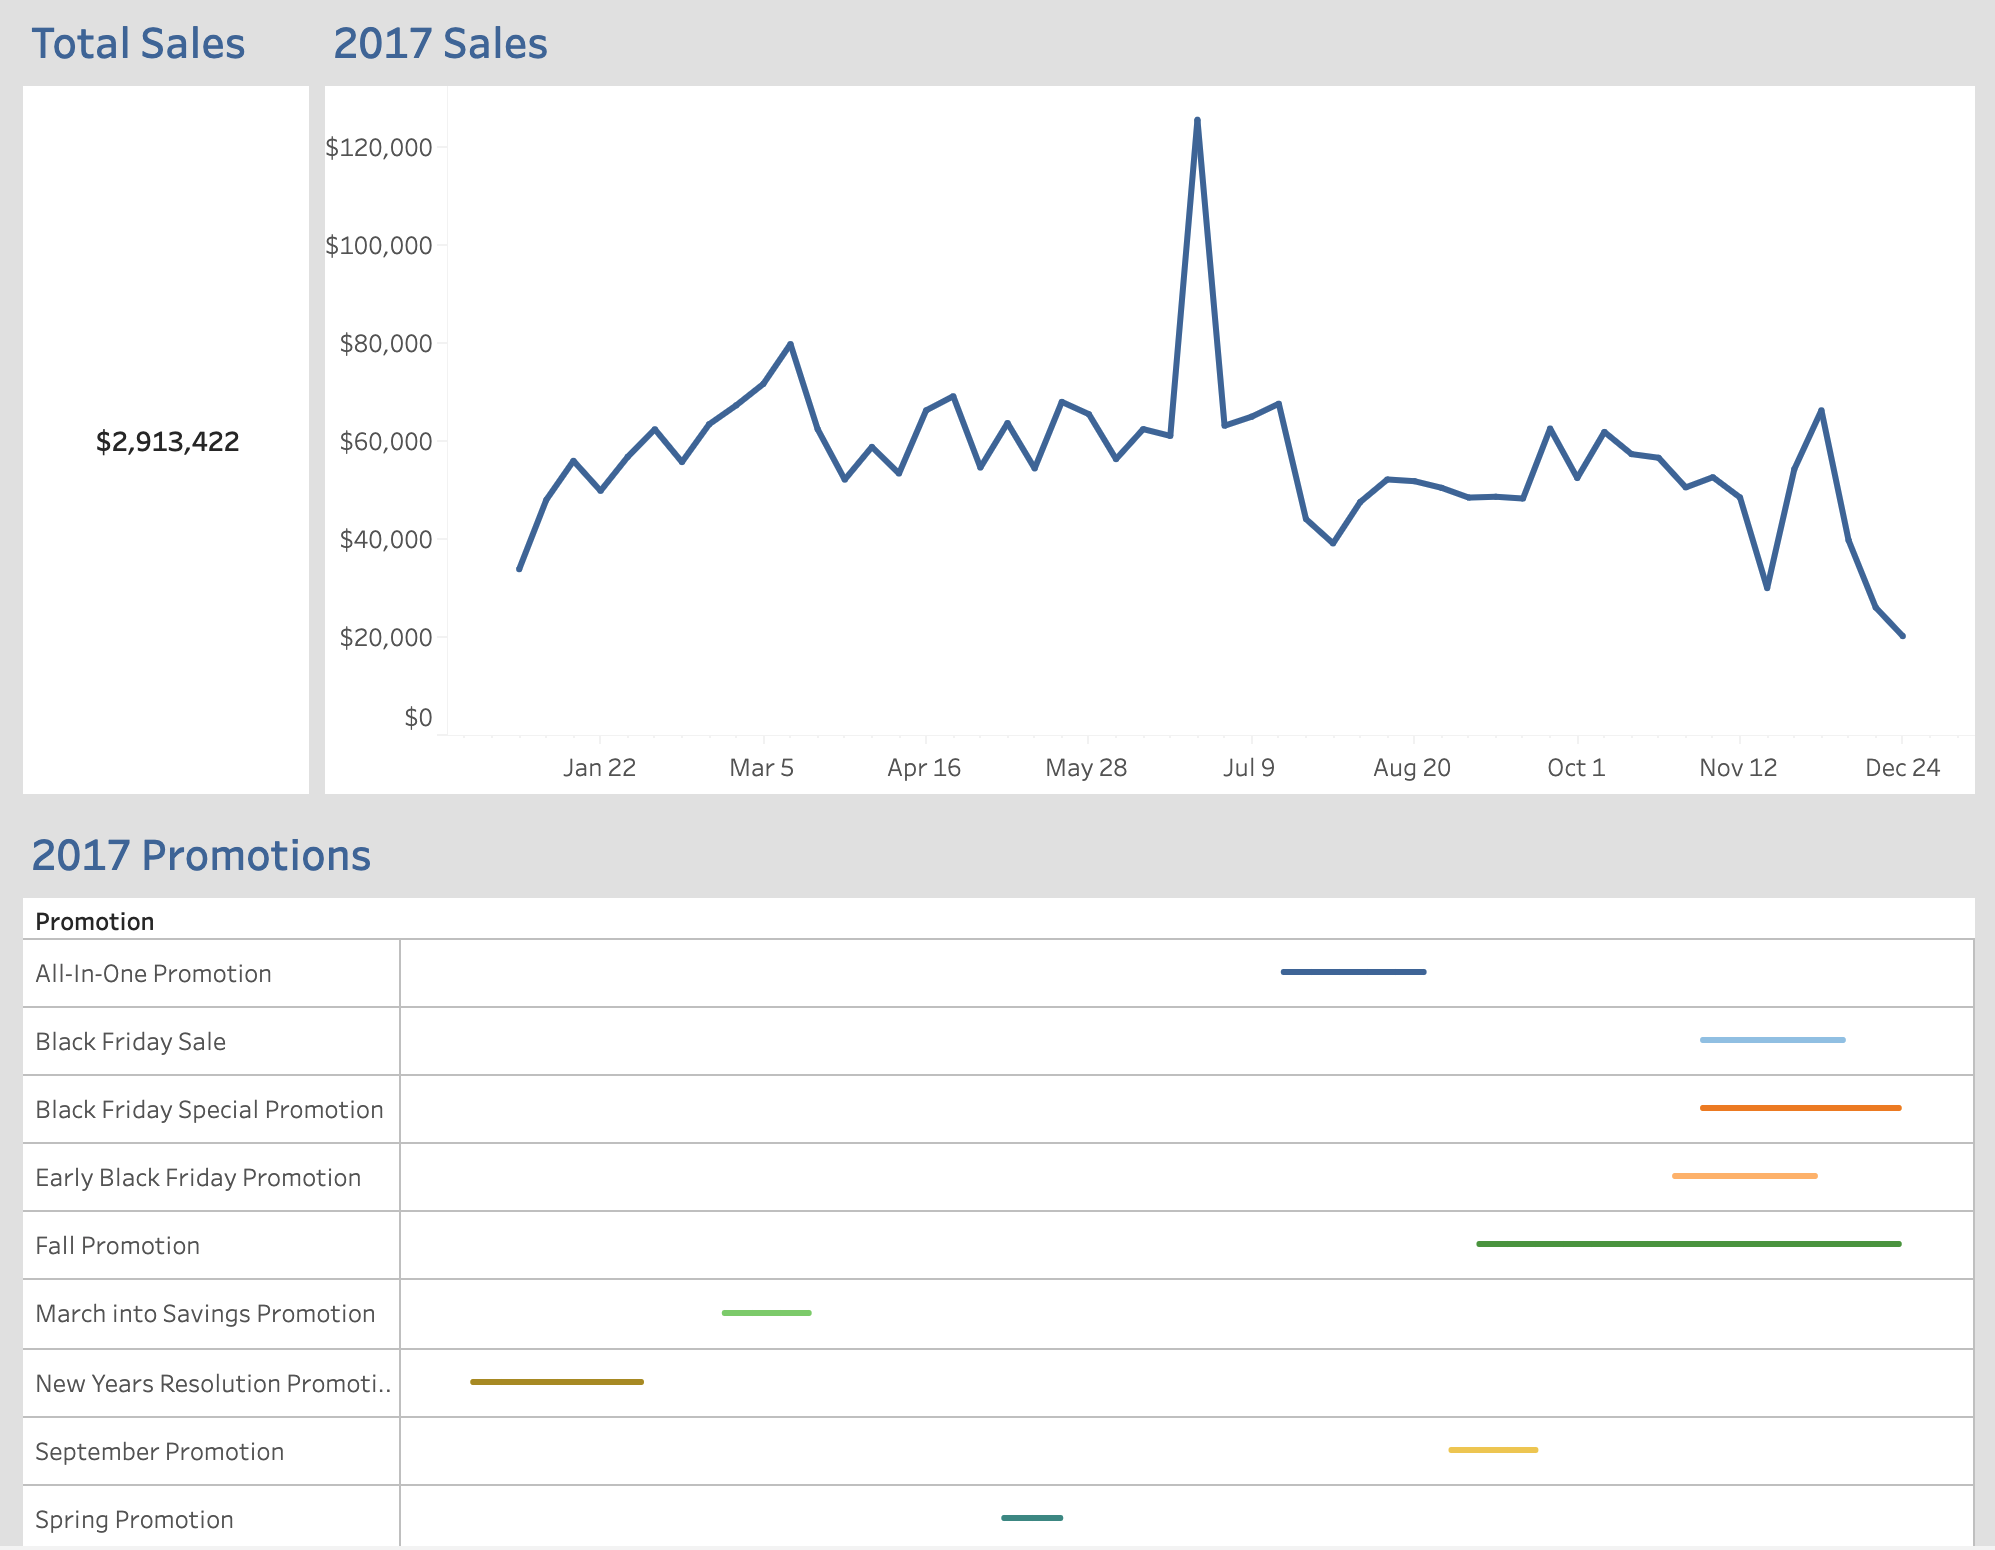Click the sales line's highest peak point
1995x1550 pixels.
pyautogui.click(x=1197, y=120)
